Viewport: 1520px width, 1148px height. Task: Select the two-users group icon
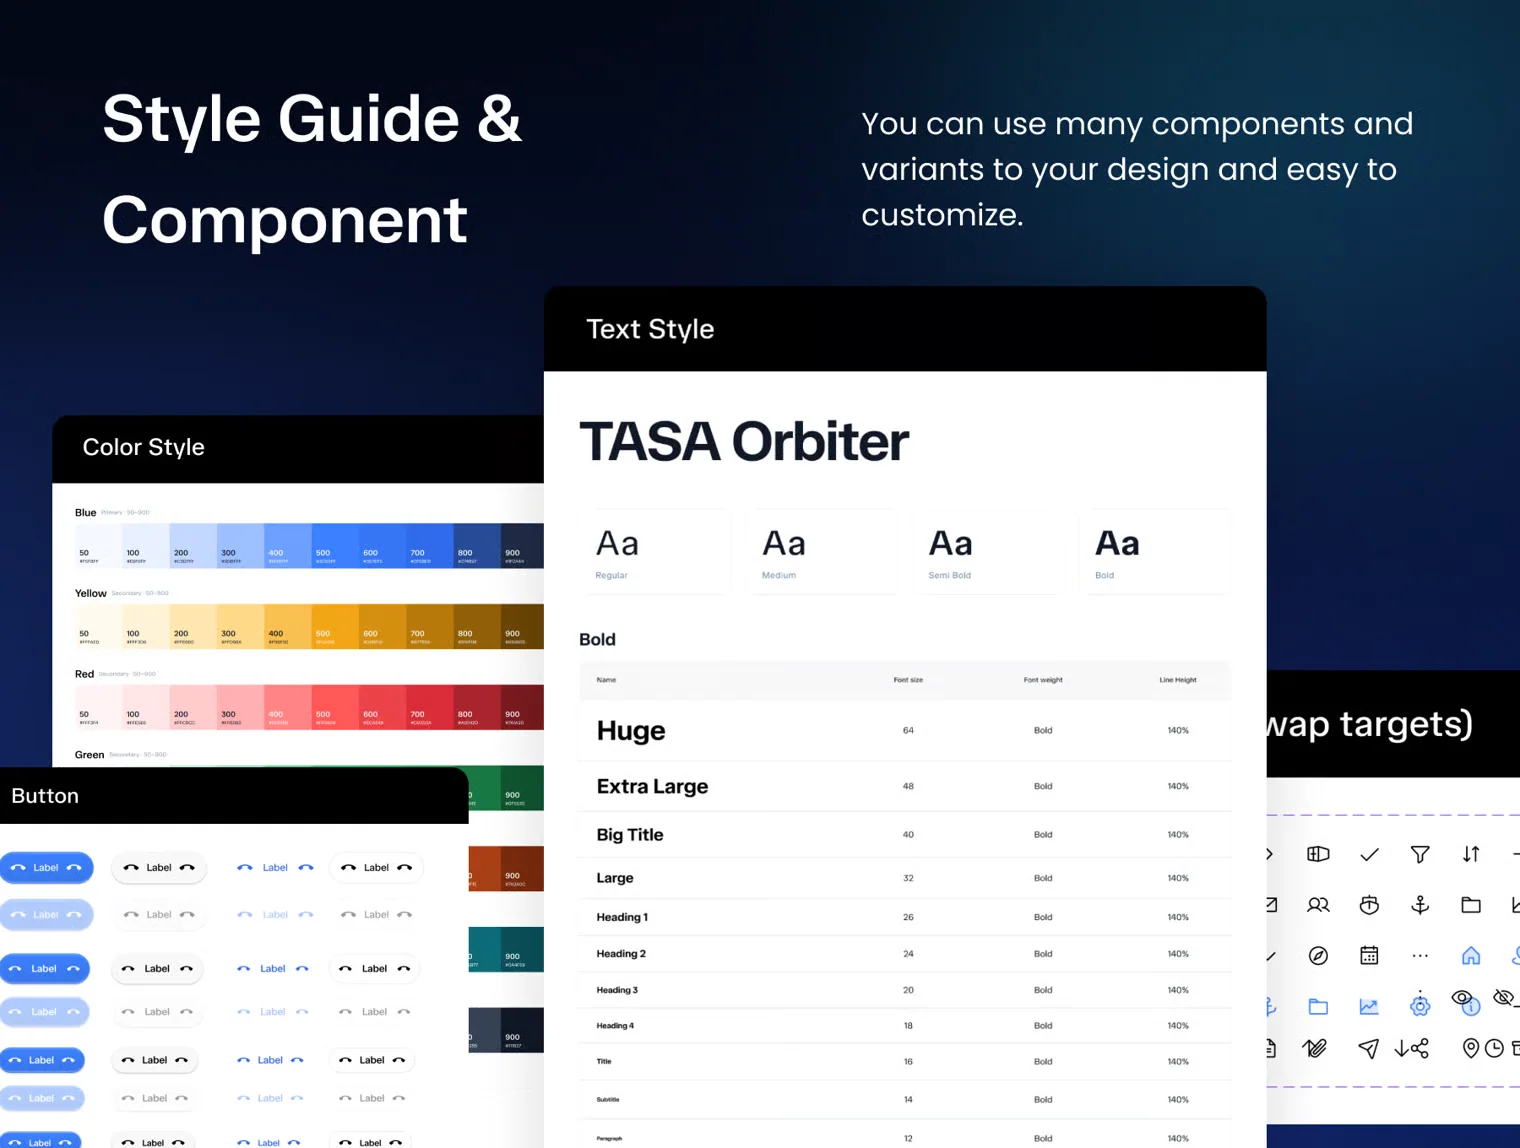[1318, 905]
